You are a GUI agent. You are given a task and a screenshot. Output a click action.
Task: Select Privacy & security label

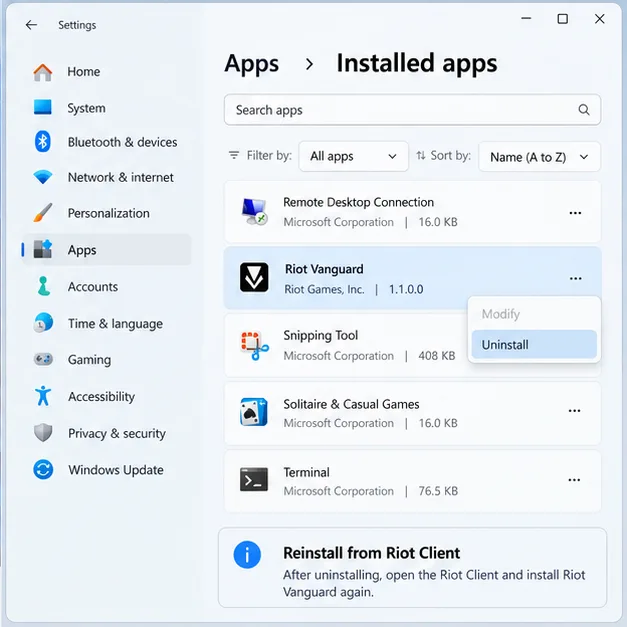pyautogui.click(x=117, y=433)
